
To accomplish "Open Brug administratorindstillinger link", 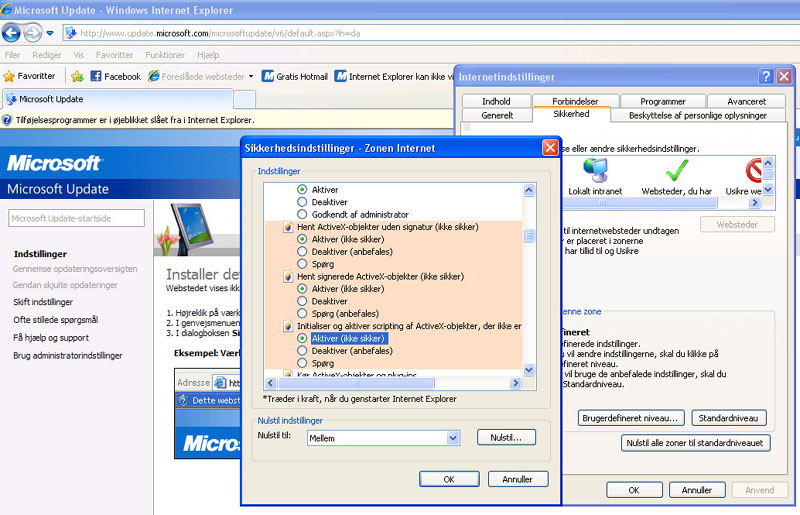I will click(68, 355).
